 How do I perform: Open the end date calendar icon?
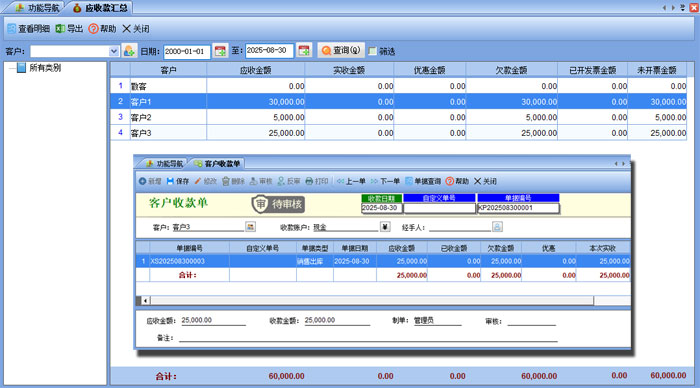pyautogui.click(x=304, y=51)
